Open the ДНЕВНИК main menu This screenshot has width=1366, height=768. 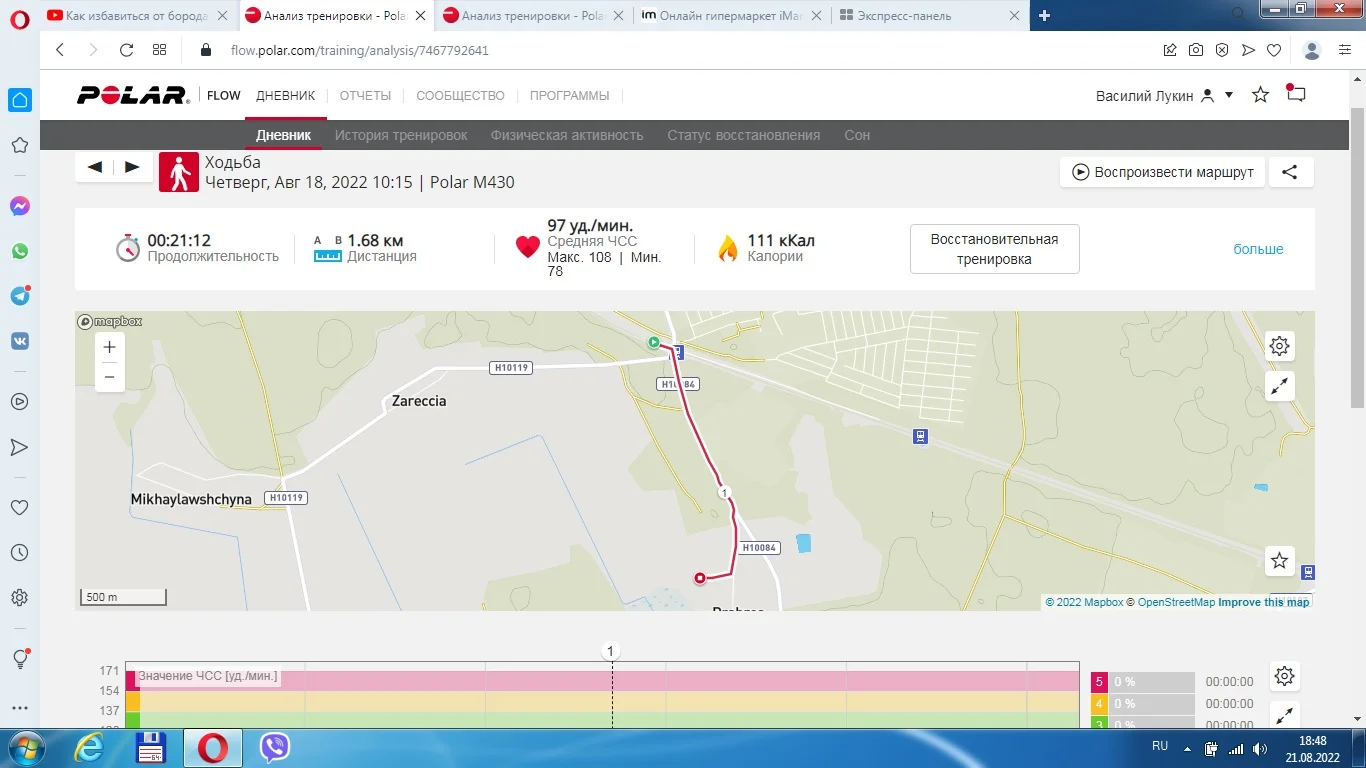(x=286, y=96)
